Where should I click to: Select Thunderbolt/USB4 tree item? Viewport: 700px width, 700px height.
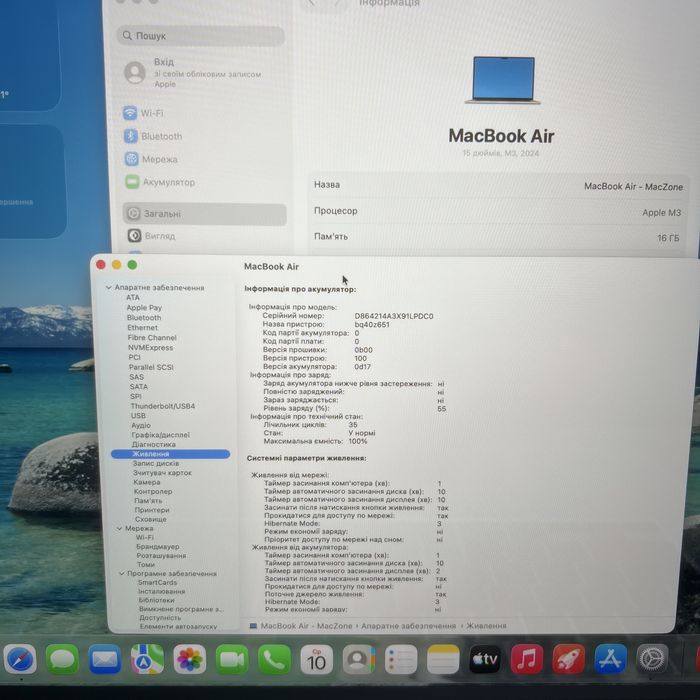coord(162,406)
